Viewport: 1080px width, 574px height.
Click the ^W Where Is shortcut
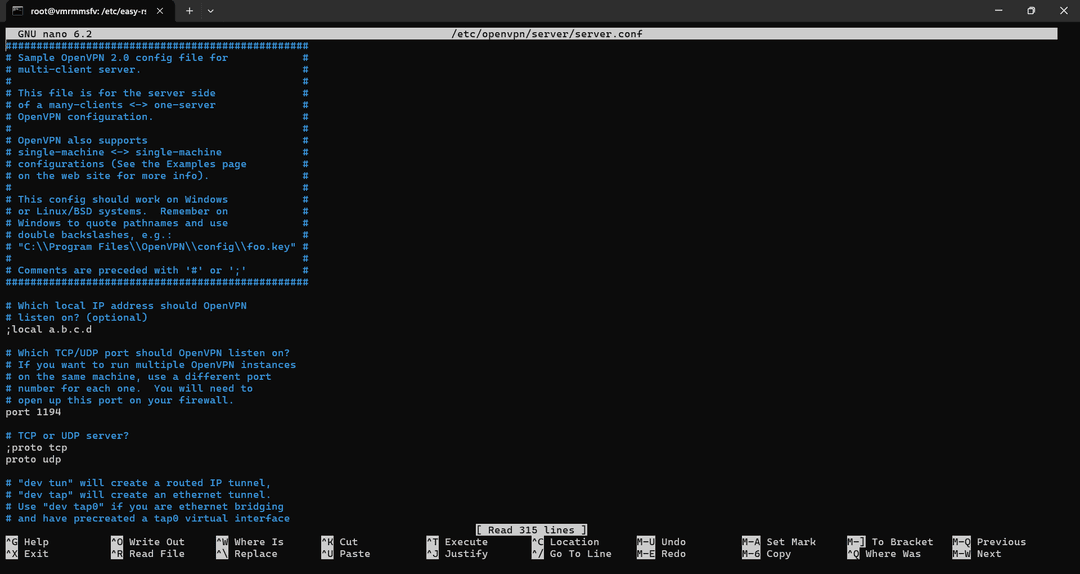[x=250, y=542]
